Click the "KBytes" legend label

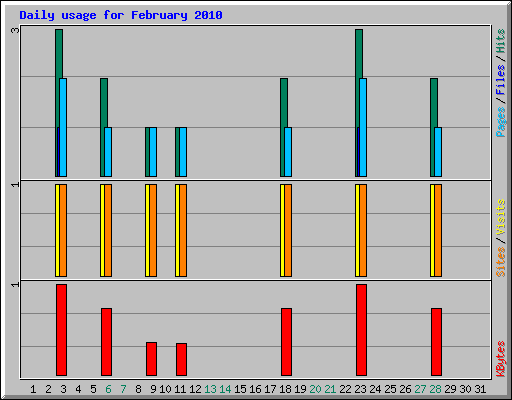501,359
